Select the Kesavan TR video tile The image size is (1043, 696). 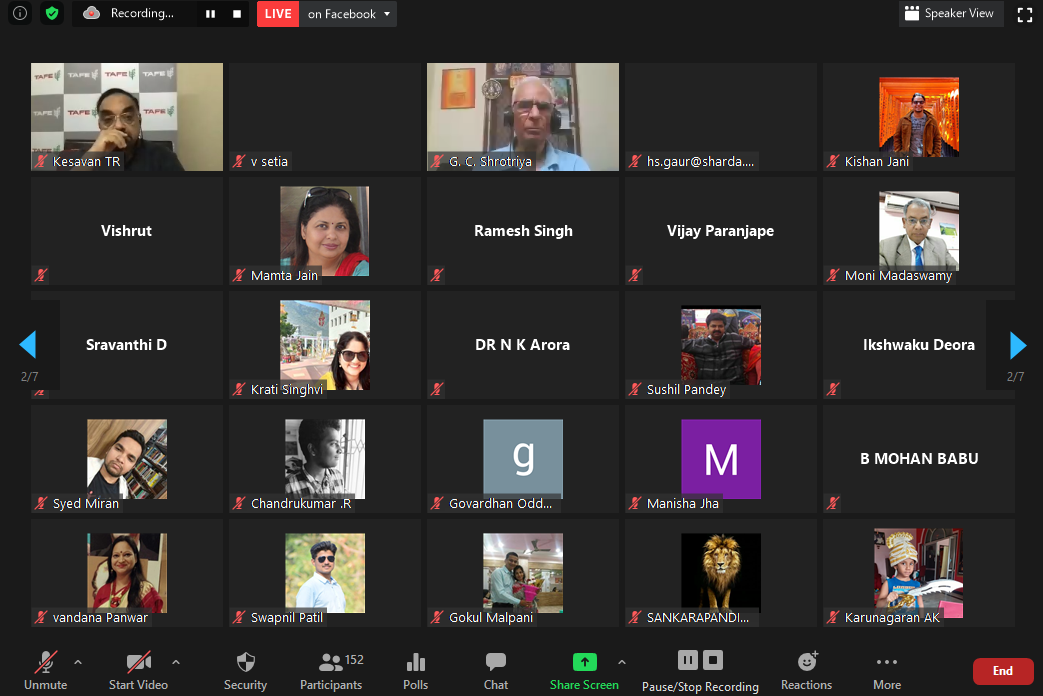coord(127,116)
